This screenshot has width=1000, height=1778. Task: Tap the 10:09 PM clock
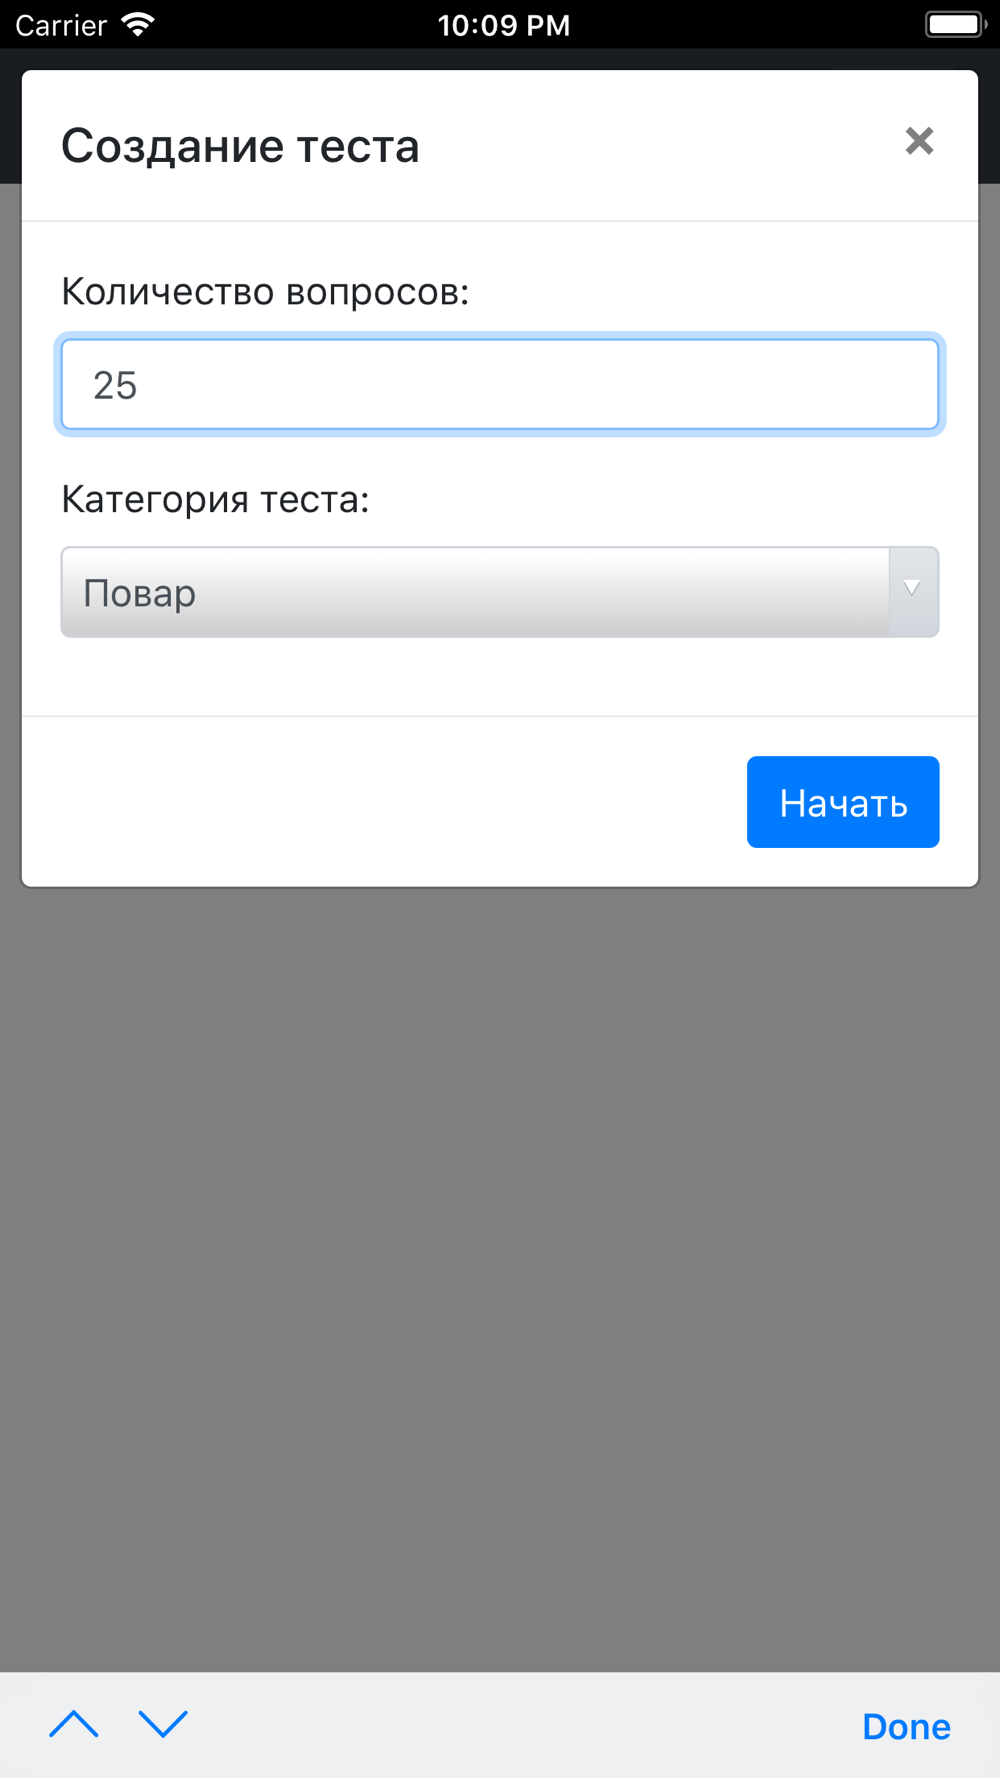[x=504, y=25]
